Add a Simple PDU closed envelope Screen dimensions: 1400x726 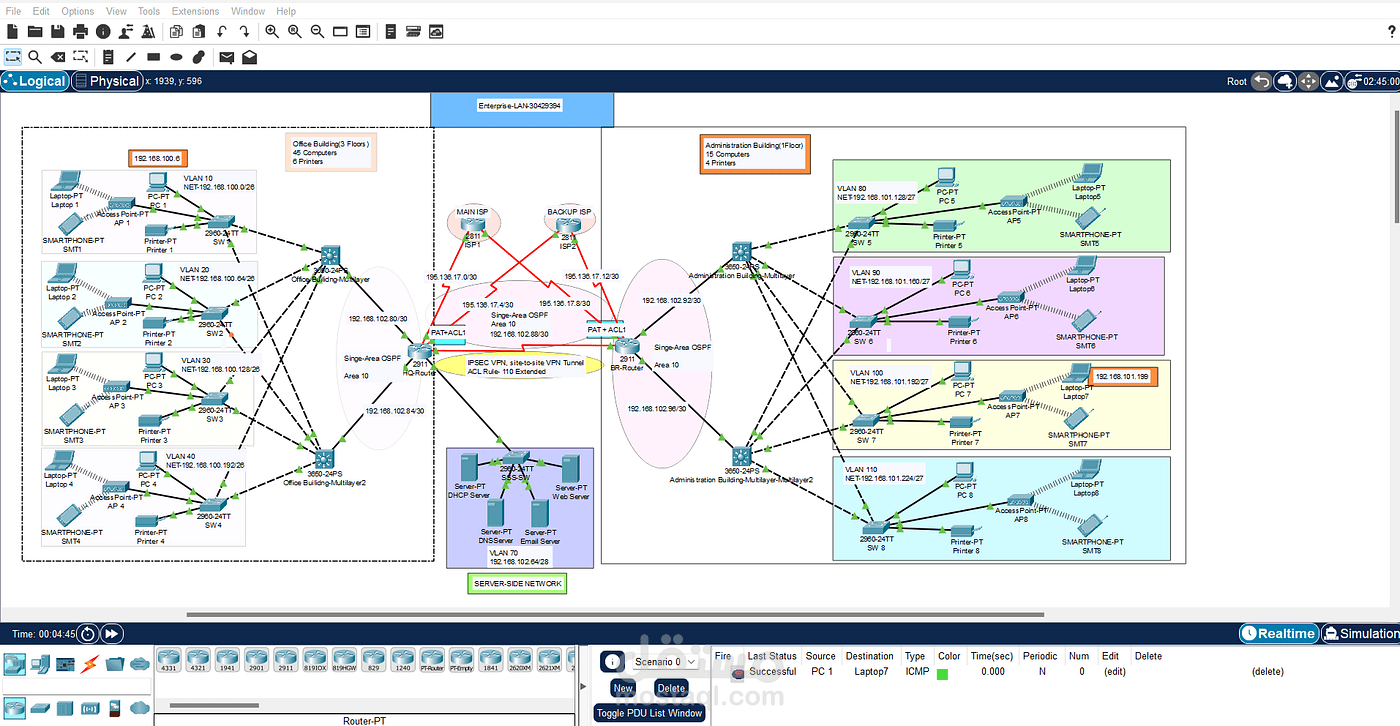coord(226,57)
